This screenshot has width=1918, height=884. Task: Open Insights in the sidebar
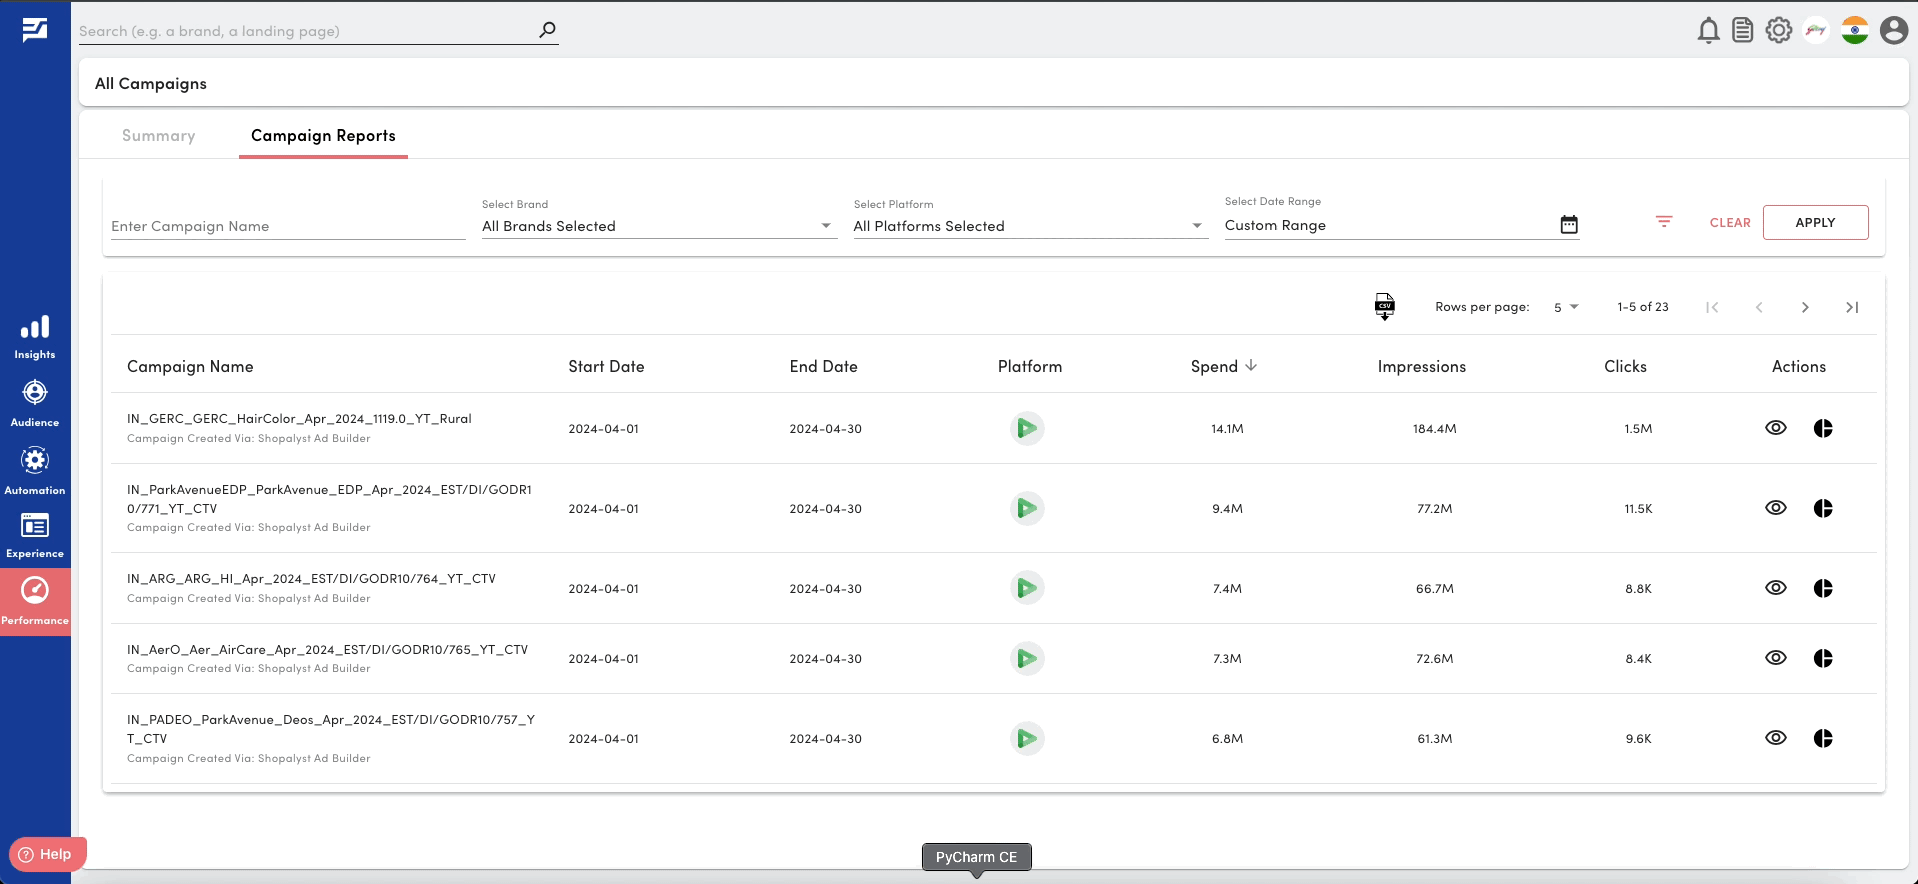pyautogui.click(x=35, y=338)
